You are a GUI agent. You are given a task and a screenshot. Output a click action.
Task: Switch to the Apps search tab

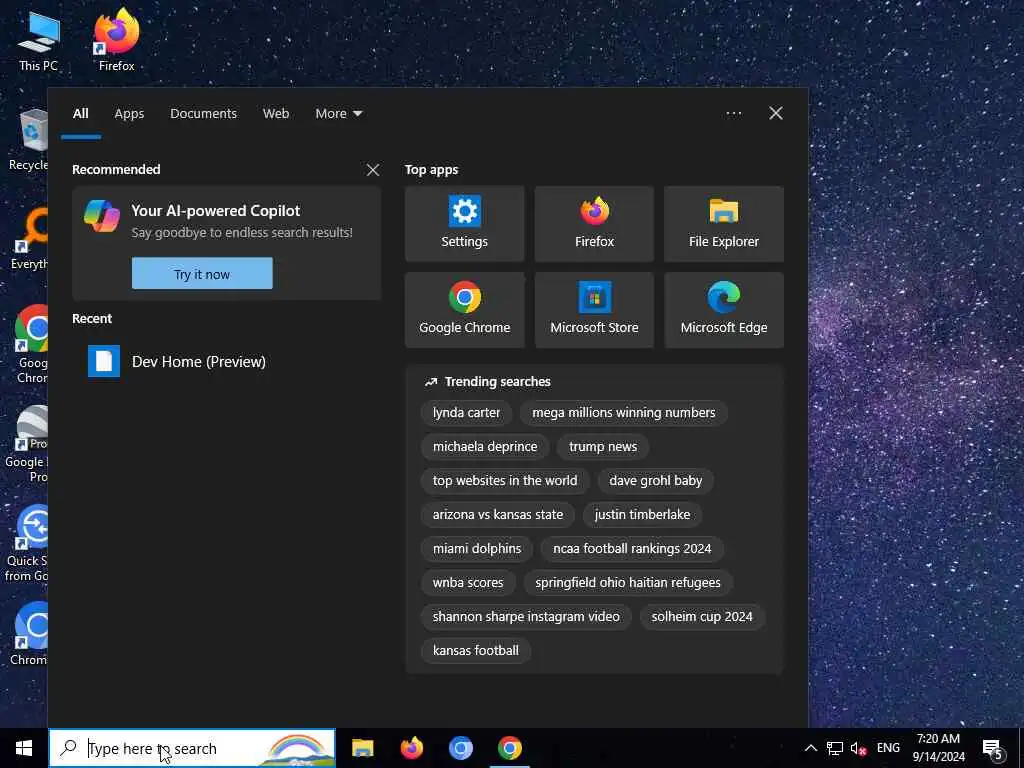pyautogui.click(x=129, y=114)
